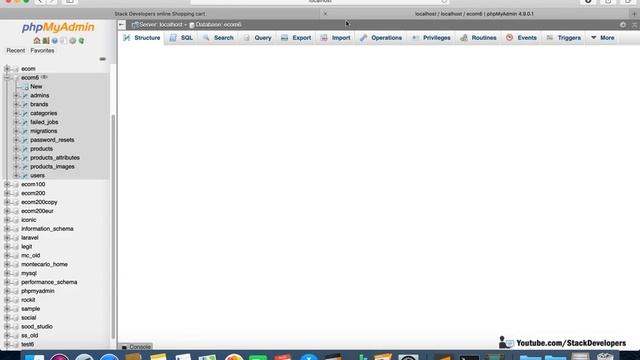Switch to the Export tab
640x360 pixels.
tap(296, 38)
